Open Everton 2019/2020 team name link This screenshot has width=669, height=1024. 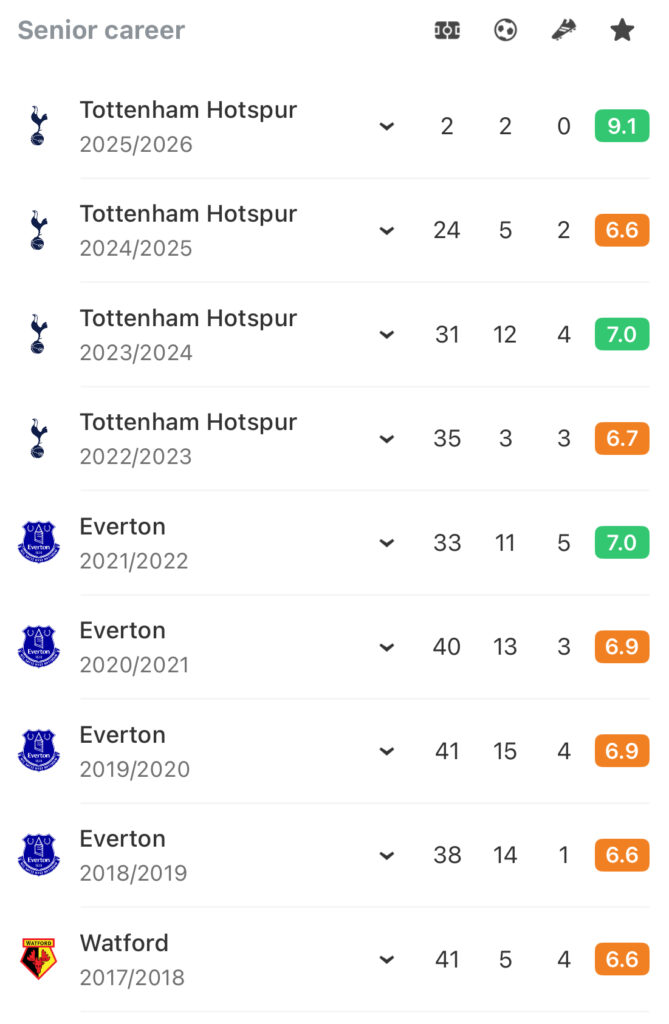click(122, 735)
